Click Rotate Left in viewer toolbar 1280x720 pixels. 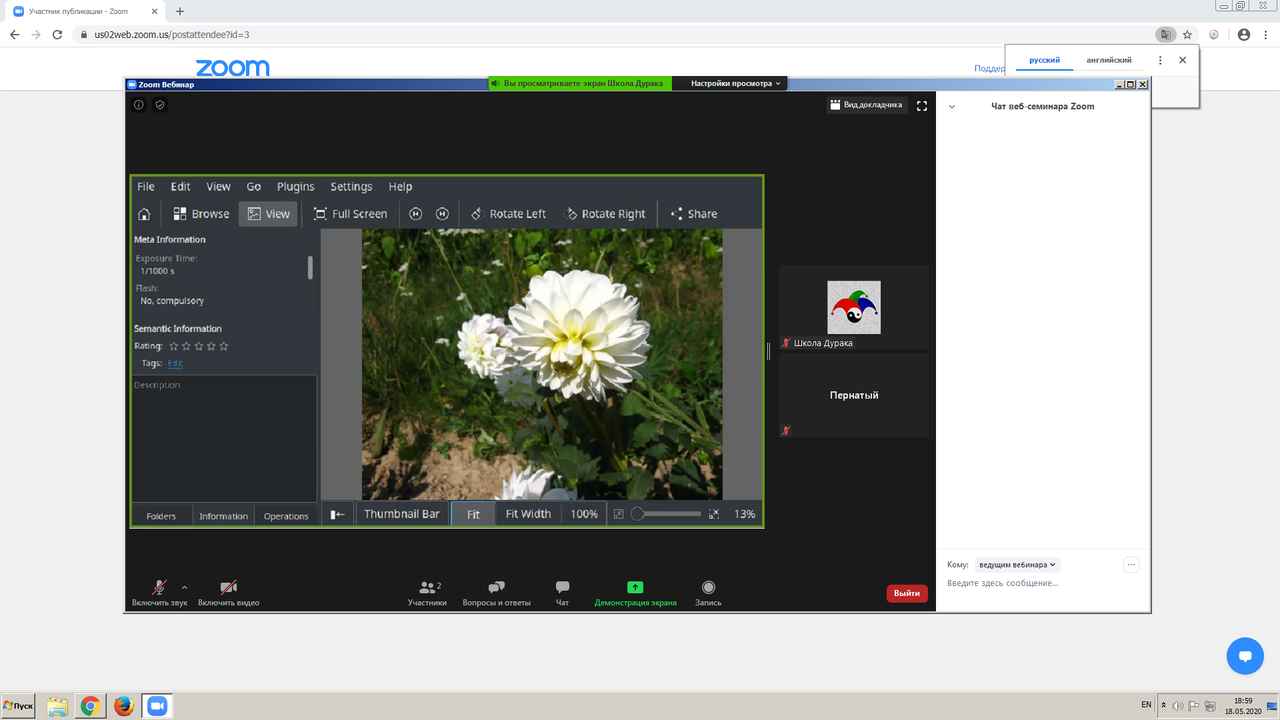[x=508, y=214]
